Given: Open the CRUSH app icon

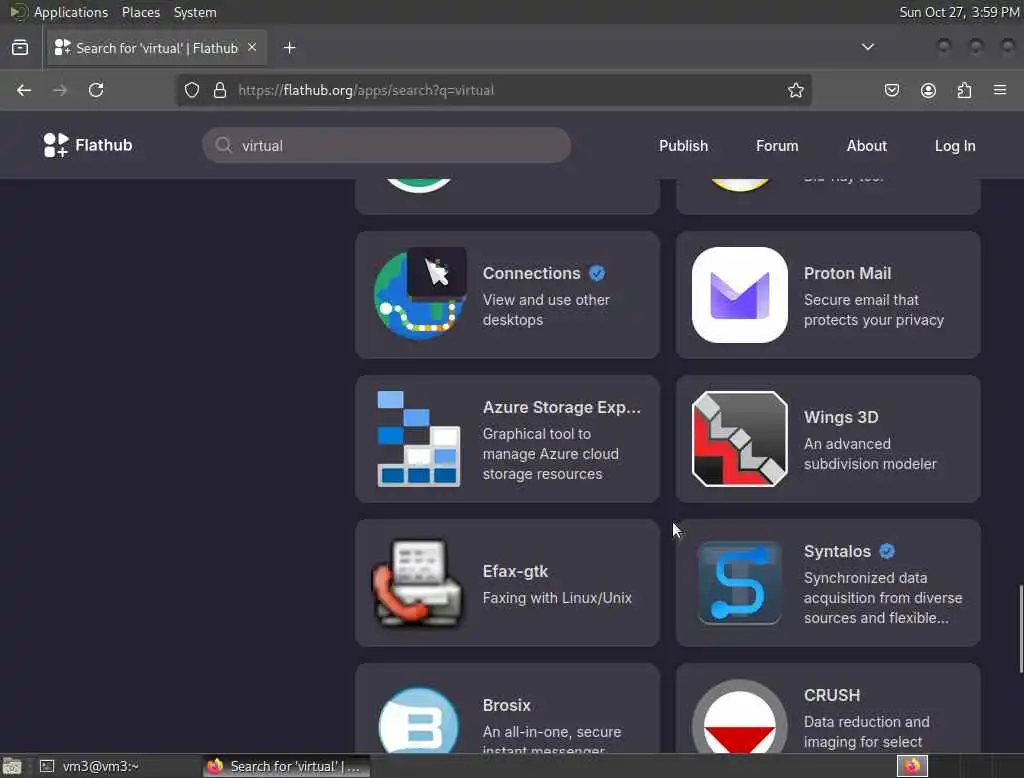Looking at the screenshot, I should (739, 717).
